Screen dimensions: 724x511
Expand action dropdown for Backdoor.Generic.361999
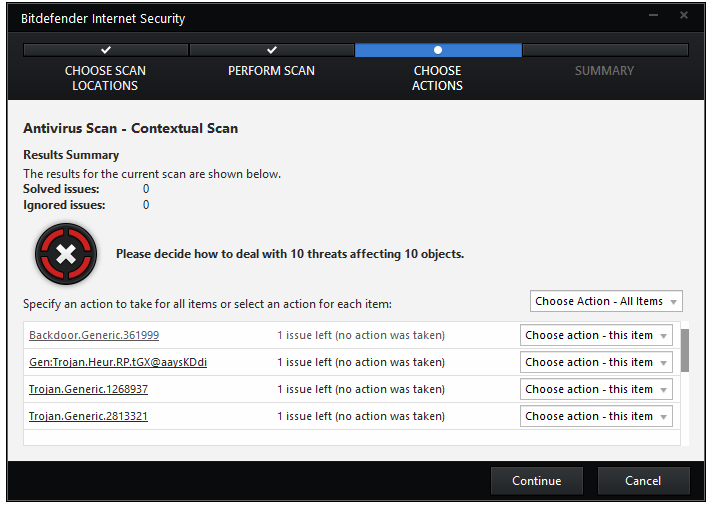pos(596,336)
